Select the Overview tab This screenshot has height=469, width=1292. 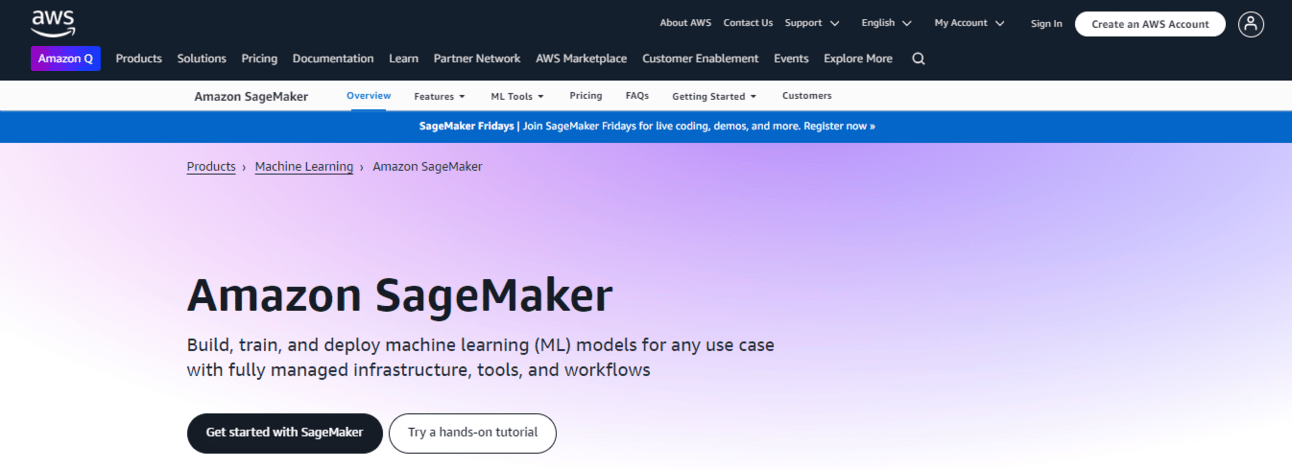[x=368, y=96]
